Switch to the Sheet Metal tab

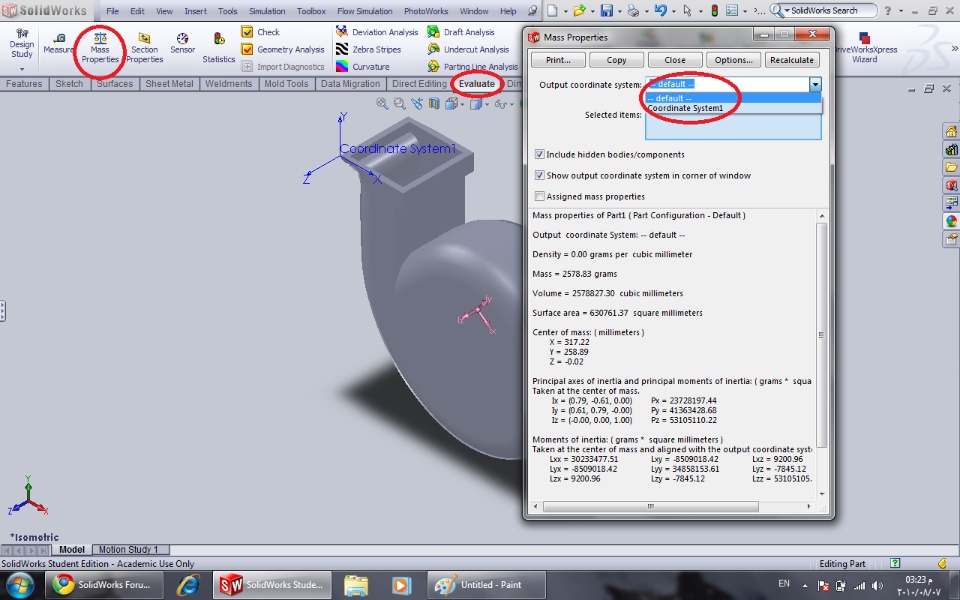pos(169,84)
